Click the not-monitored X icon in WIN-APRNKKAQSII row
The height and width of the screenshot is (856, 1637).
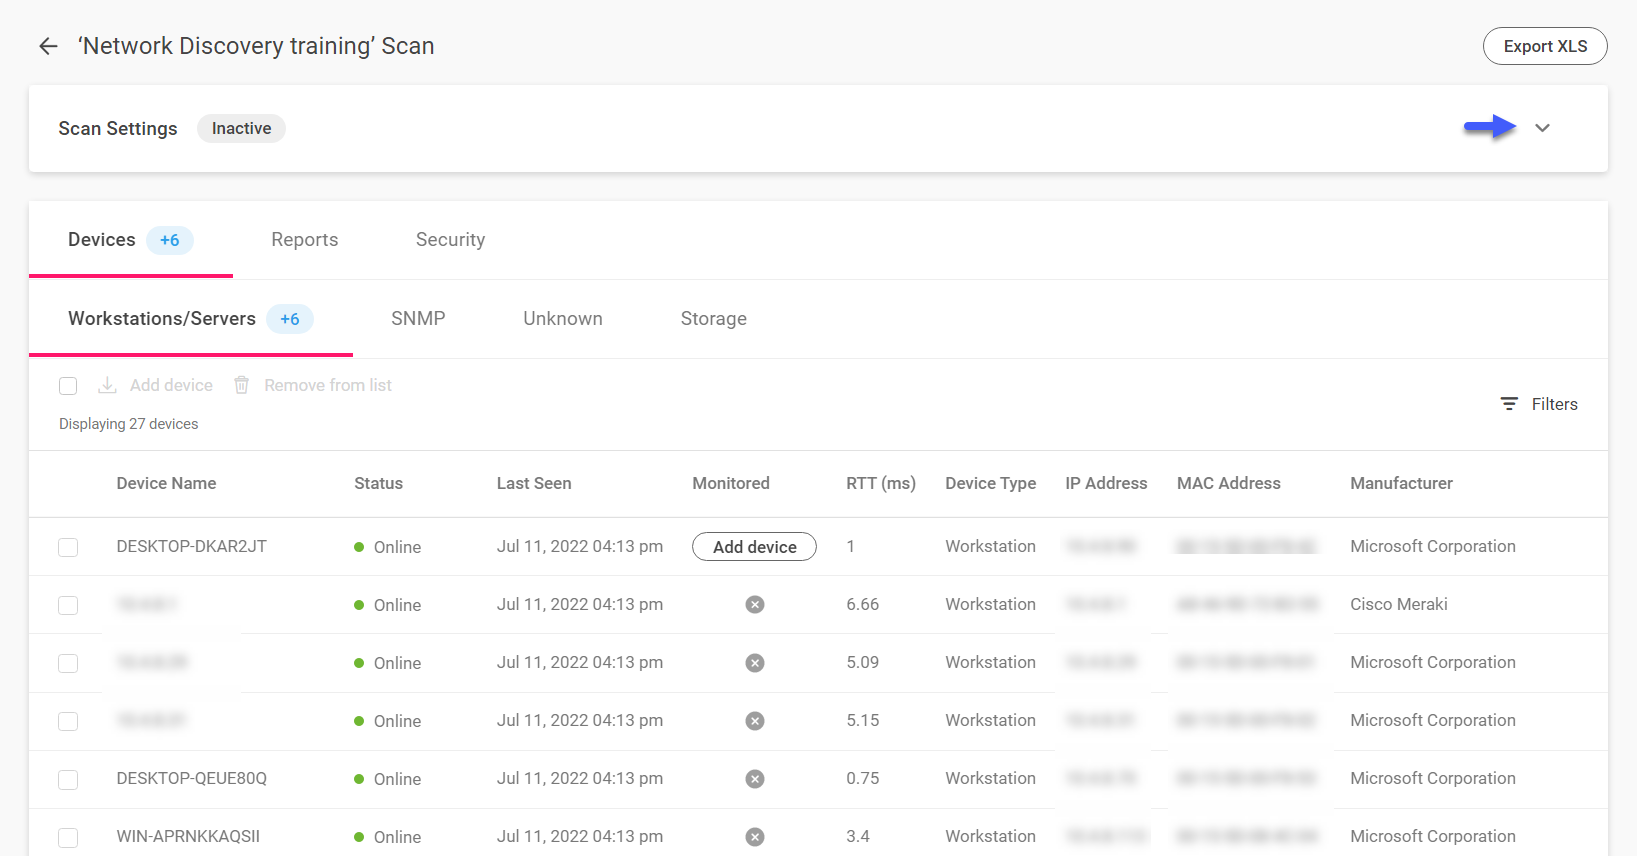[x=755, y=837]
